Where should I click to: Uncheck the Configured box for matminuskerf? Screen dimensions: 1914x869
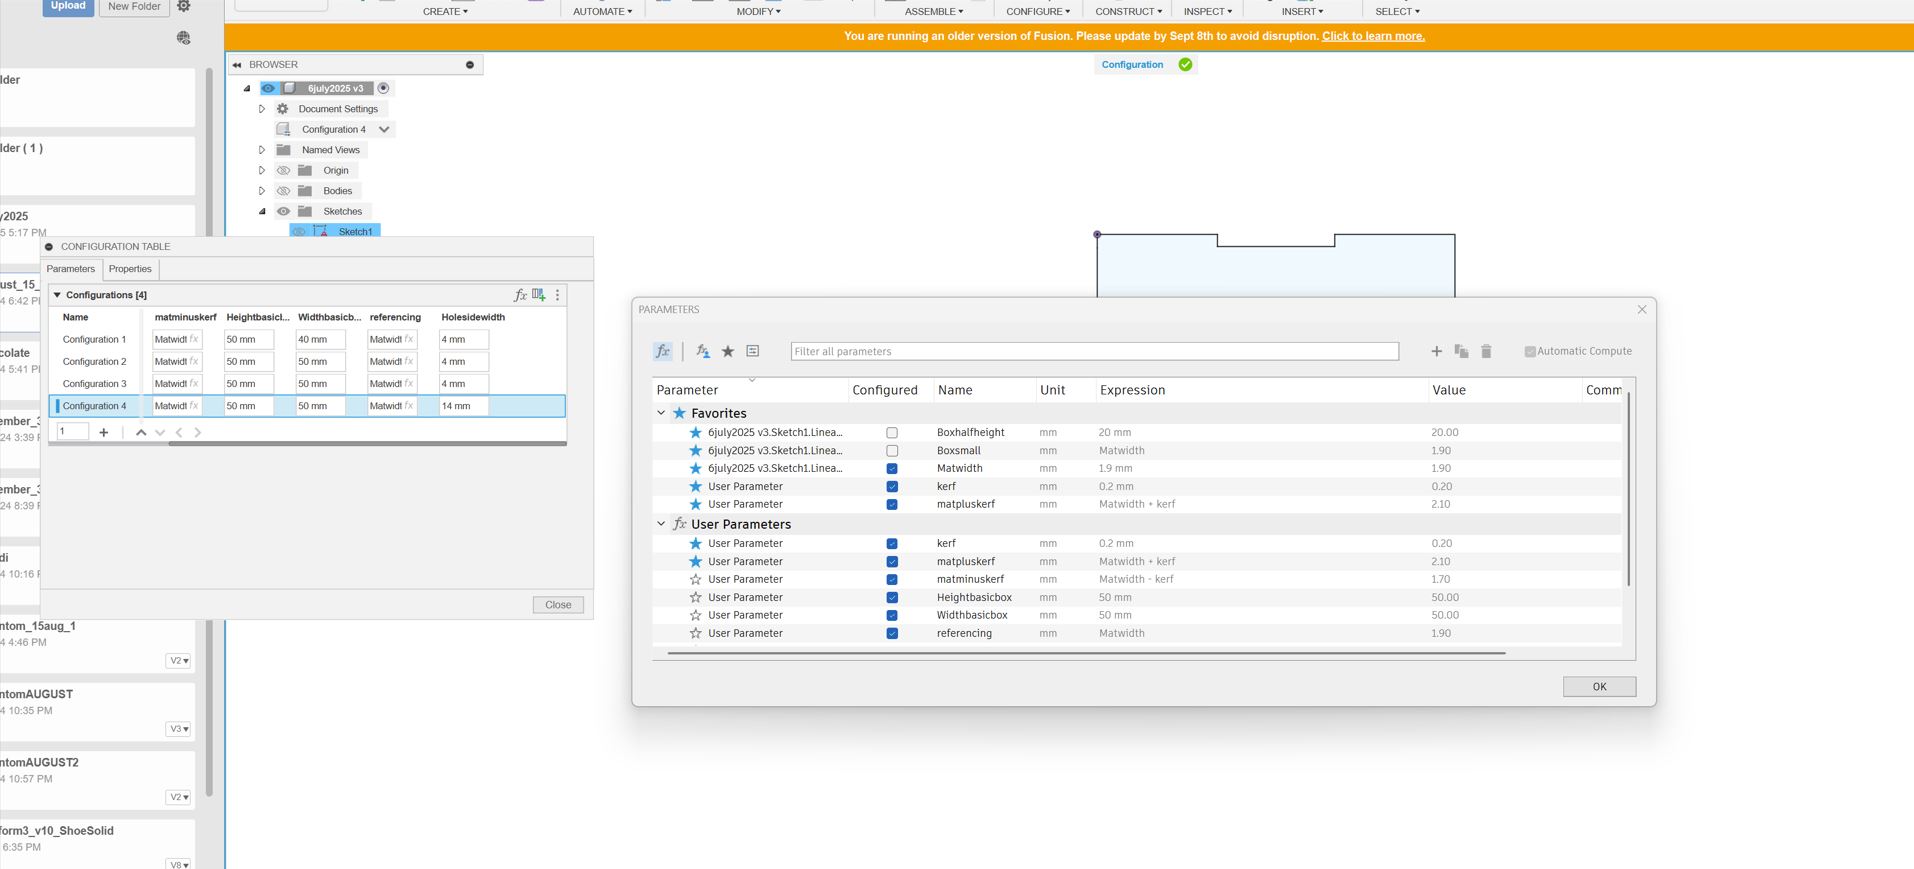(x=892, y=580)
